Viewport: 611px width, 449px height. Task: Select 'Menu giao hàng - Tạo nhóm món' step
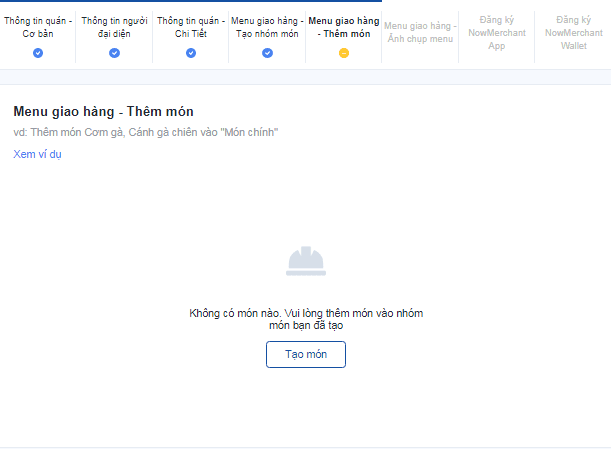tap(267, 27)
